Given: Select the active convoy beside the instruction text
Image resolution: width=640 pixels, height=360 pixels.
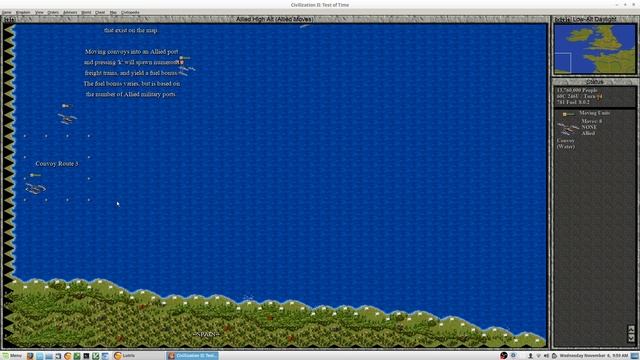Looking at the screenshot, I should tap(187, 70).
